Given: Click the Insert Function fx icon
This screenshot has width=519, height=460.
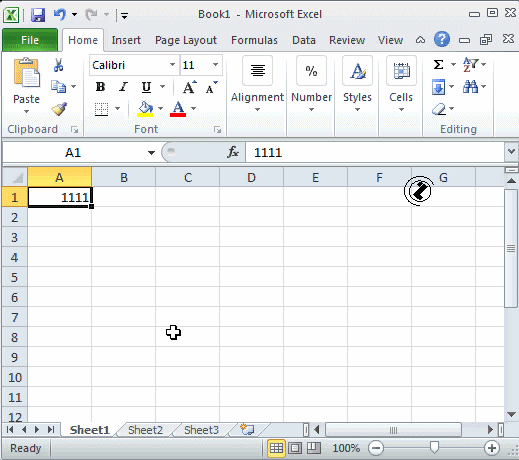Looking at the screenshot, I should [x=233, y=152].
